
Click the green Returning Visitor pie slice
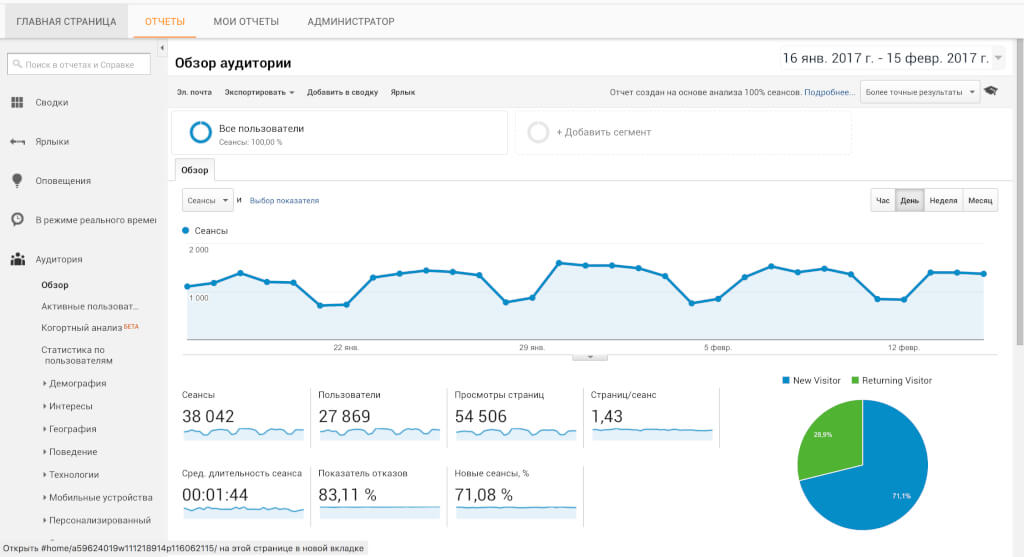[828, 437]
